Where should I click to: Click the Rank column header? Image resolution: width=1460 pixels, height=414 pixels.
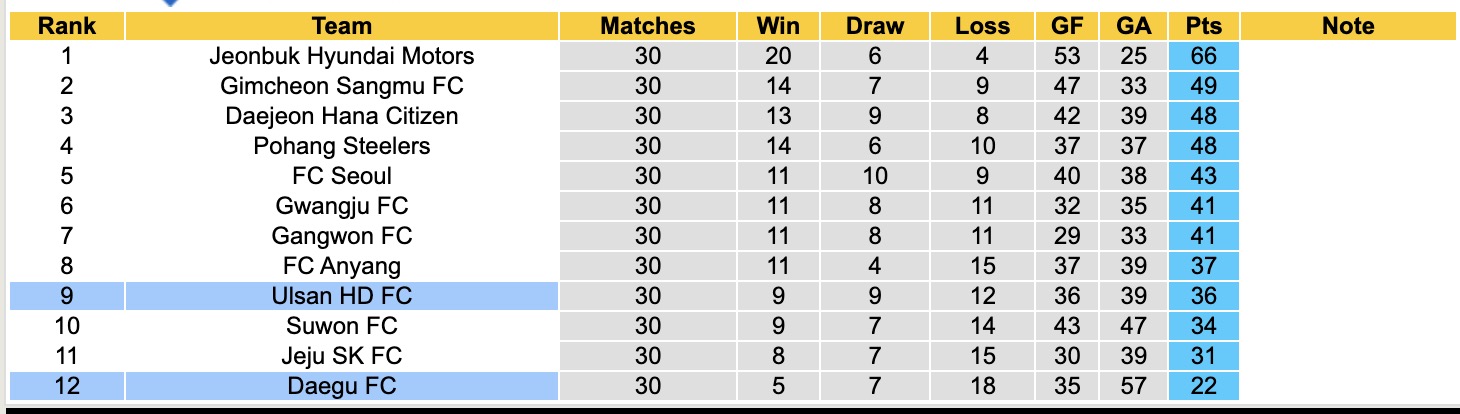click(67, 26)
